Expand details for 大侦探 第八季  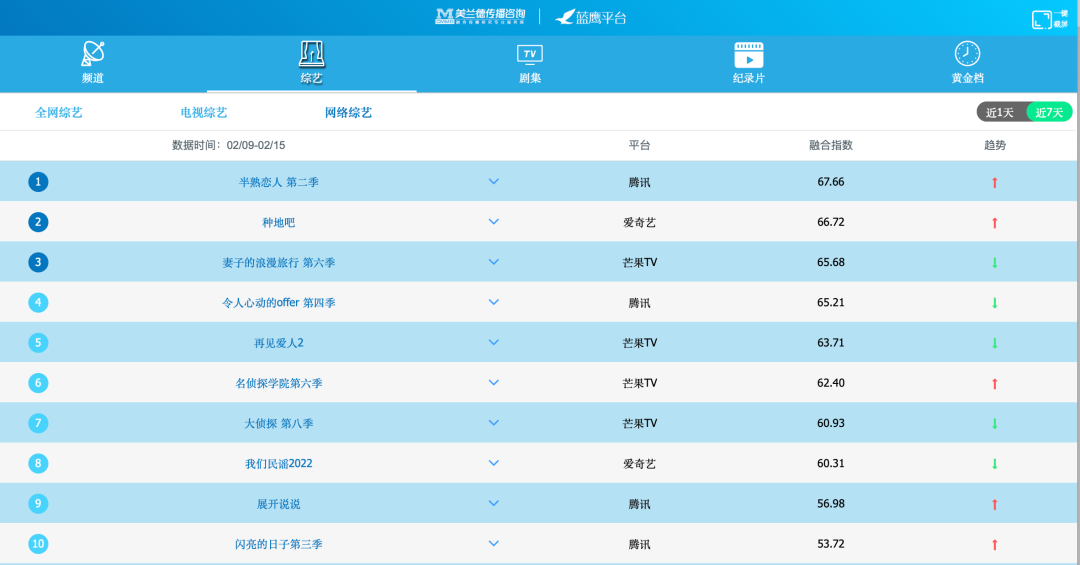pos(493,423)
